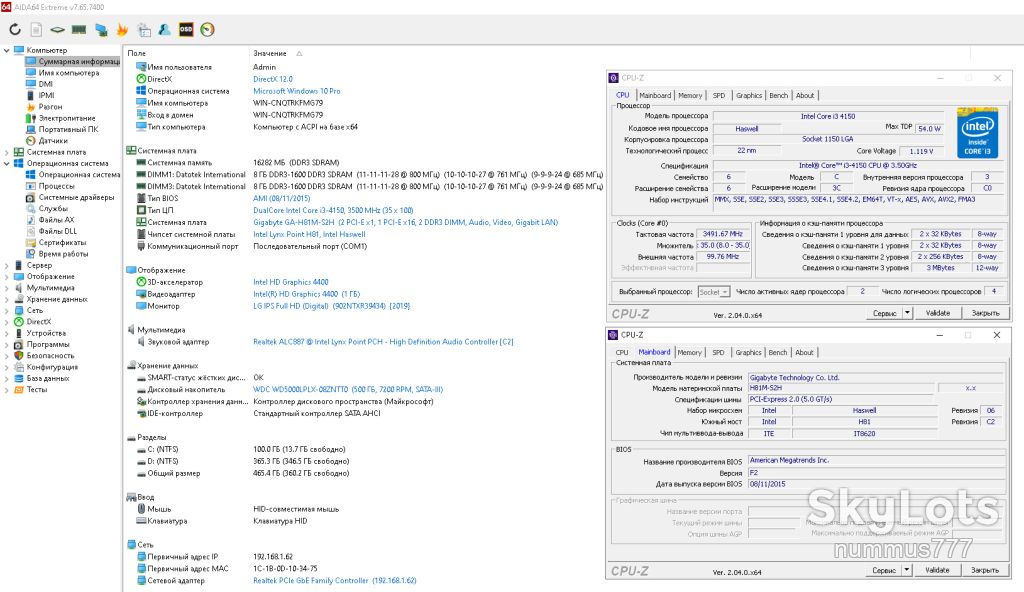Viewport: 1024px width, 592px height.
Task: Select Системные драйверы in the tree
Action: 76,197
